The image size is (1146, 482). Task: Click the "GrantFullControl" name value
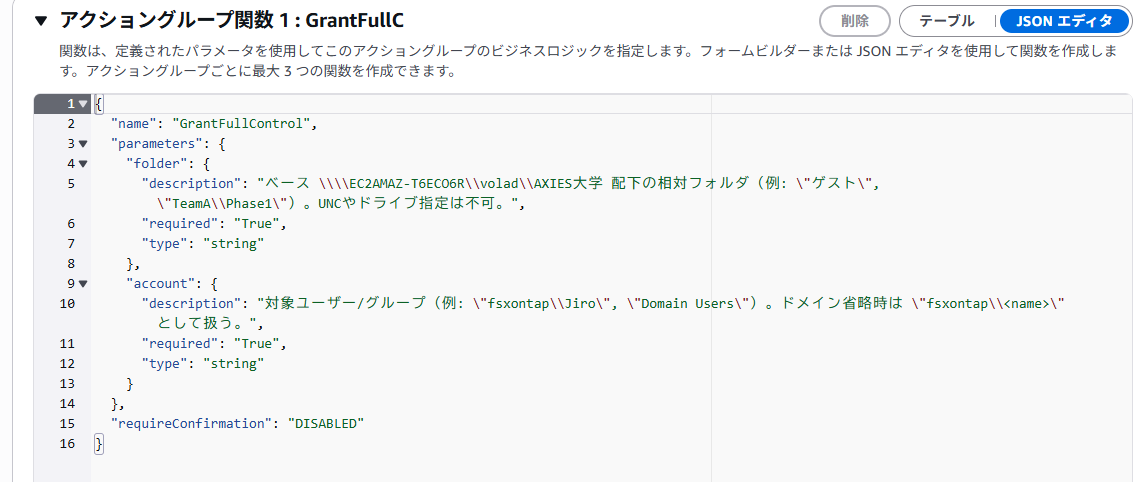tap(241, 124)
